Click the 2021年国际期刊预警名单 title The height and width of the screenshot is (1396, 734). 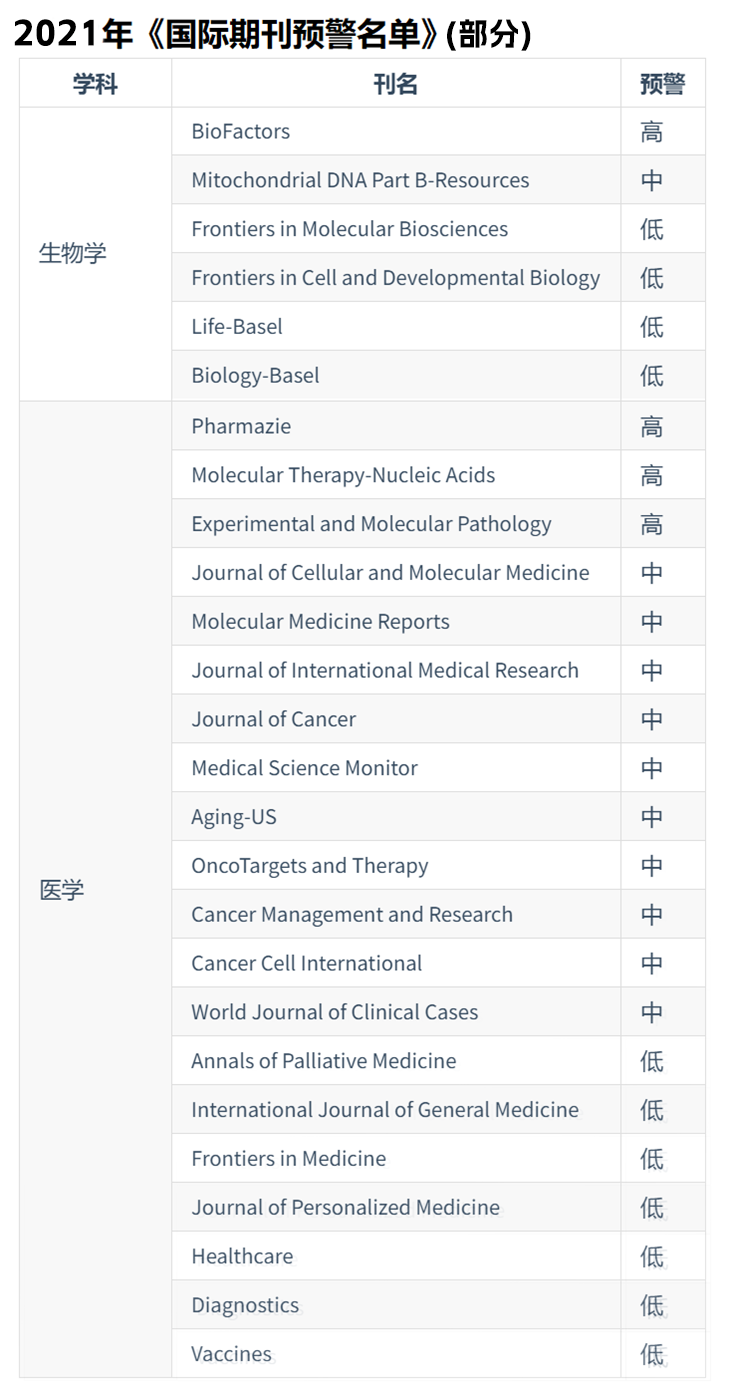click(x=272, y=34)
